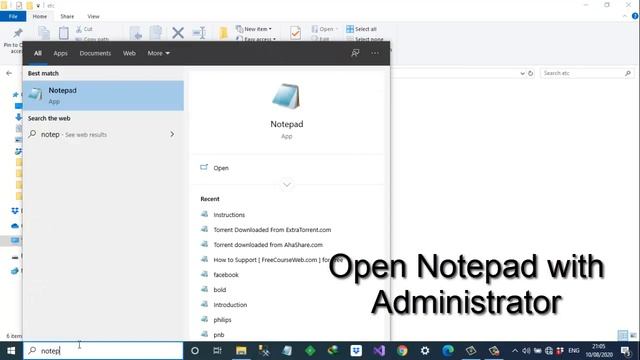This screenshot has width=640, height=360.
Task: Select the All search tab
Action: pos(38,53)
